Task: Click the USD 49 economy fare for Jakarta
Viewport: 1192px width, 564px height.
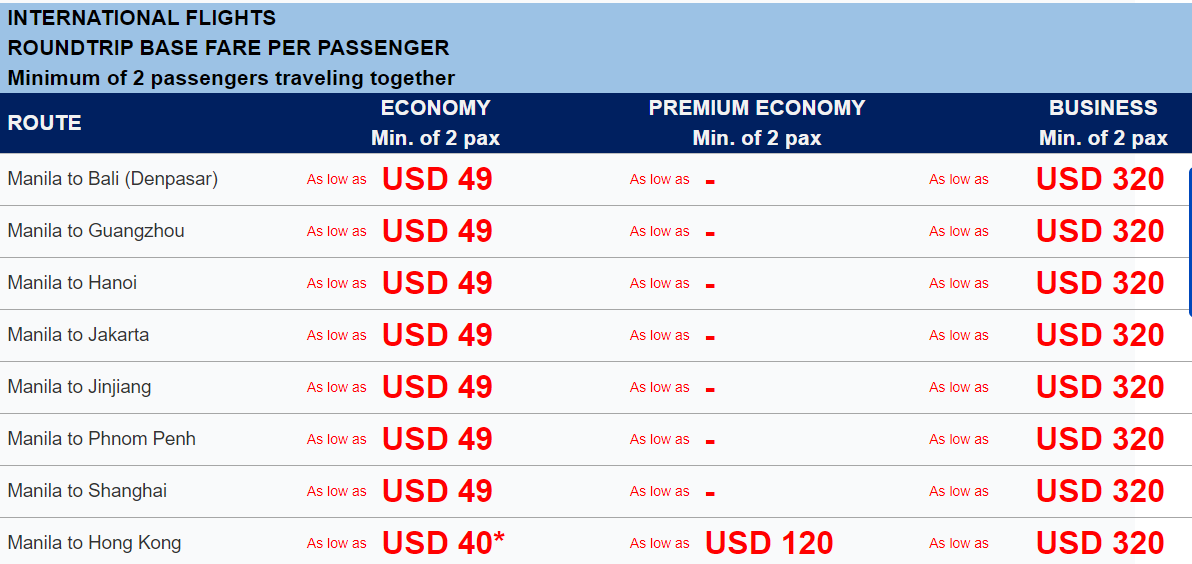Action: pyautogui.click(x=437, y=335)
